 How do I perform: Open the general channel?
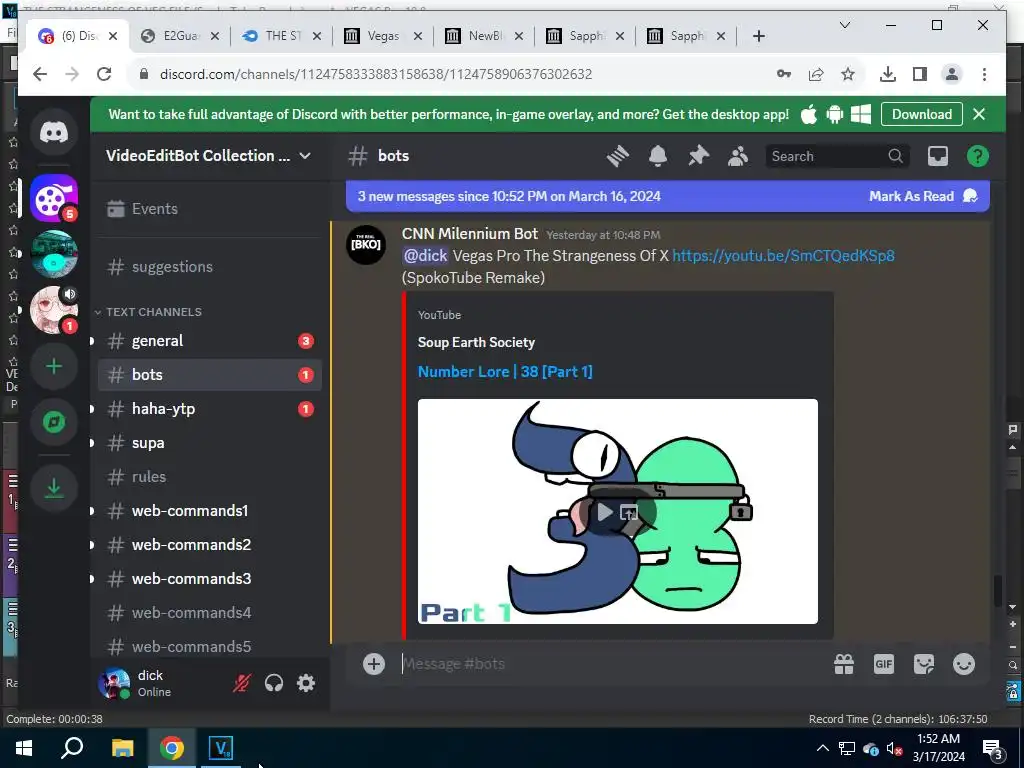click(210, 341)
